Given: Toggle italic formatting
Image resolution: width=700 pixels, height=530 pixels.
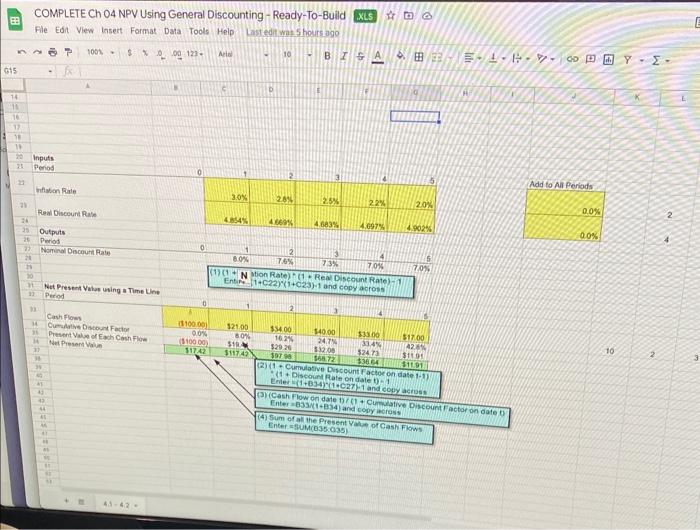Looking at the screenshot, I should pyautogui.click(x=344, y=56).
